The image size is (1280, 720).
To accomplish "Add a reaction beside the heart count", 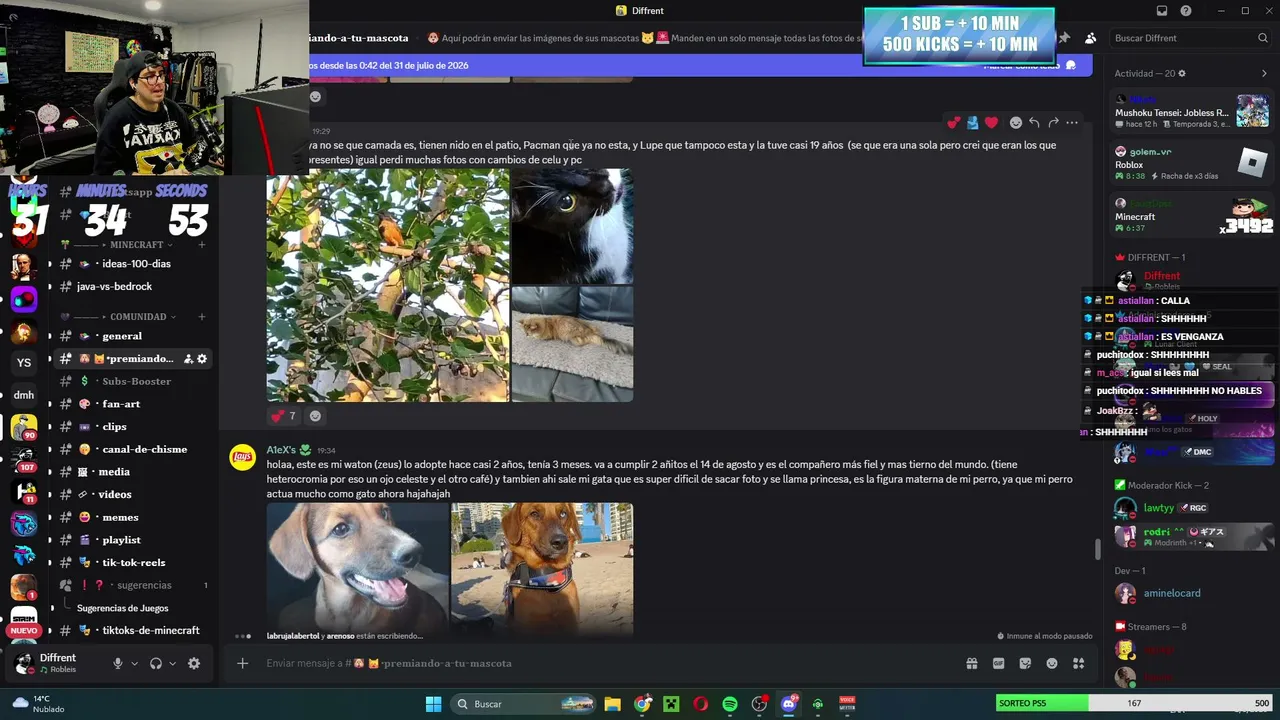I will point(315,416).
